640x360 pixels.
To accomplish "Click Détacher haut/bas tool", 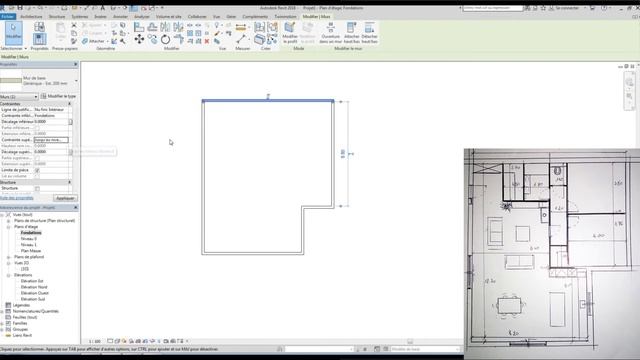I will pyautogui.click(x=369, y=33).
